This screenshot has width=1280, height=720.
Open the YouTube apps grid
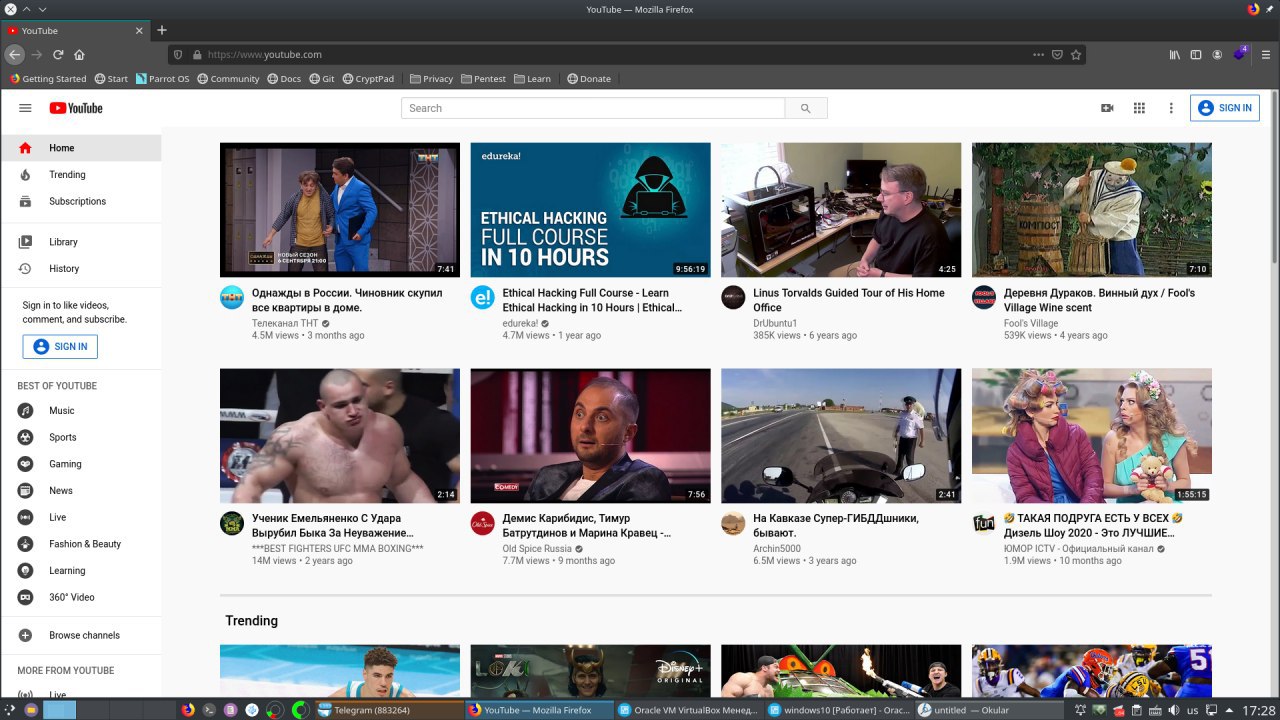coord(1139,108)
